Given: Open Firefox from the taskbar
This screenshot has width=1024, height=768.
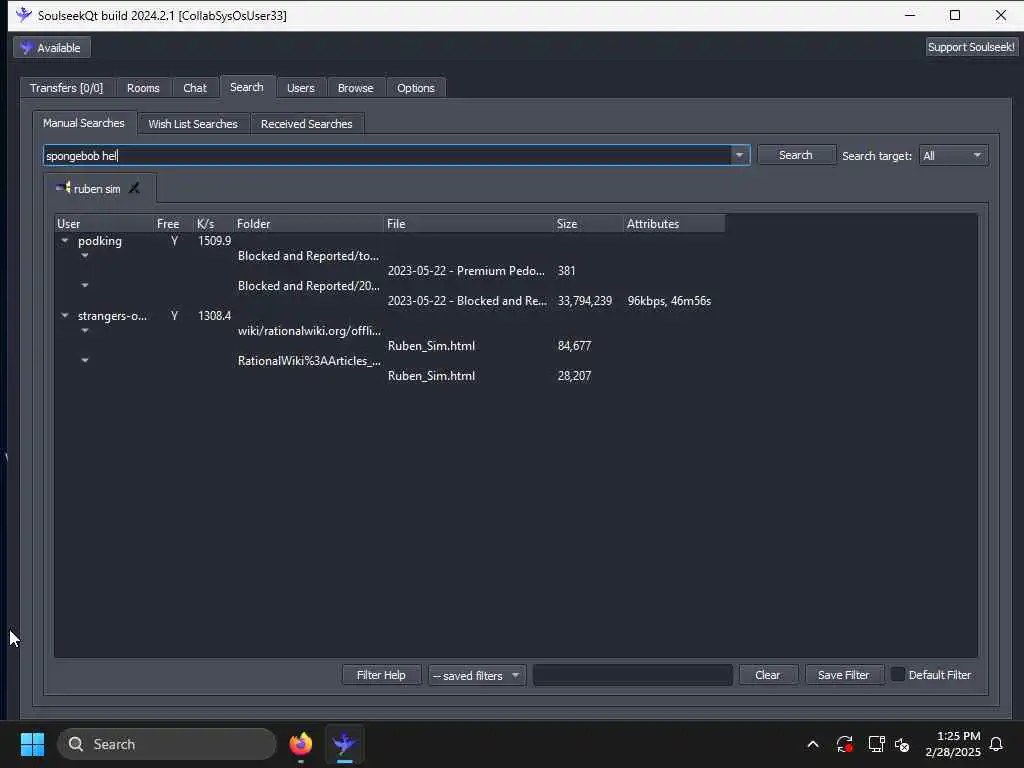Looking at the screenshot, I should point(300,744).
